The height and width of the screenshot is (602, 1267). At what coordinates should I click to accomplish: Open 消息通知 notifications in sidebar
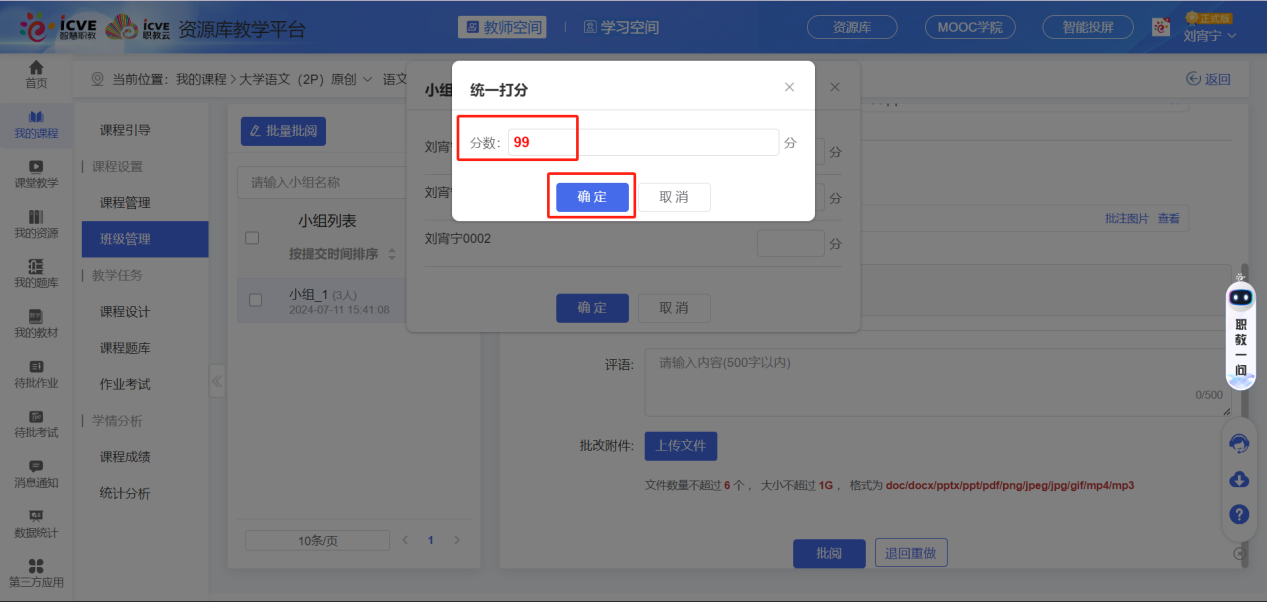pos(36,476)
